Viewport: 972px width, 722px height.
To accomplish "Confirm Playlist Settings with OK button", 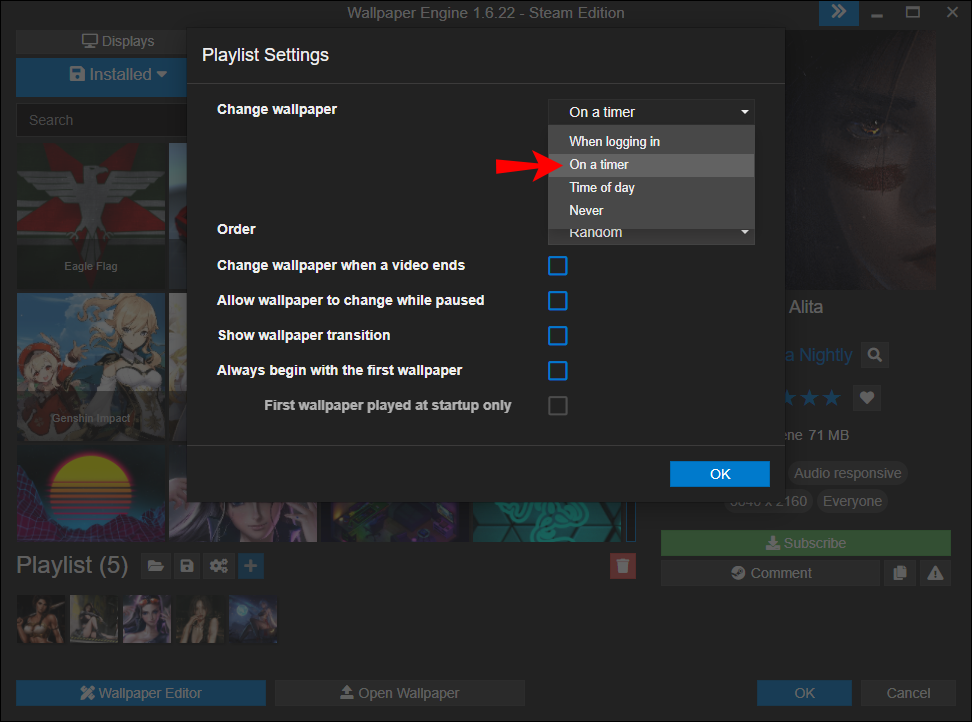I will 720,474.
